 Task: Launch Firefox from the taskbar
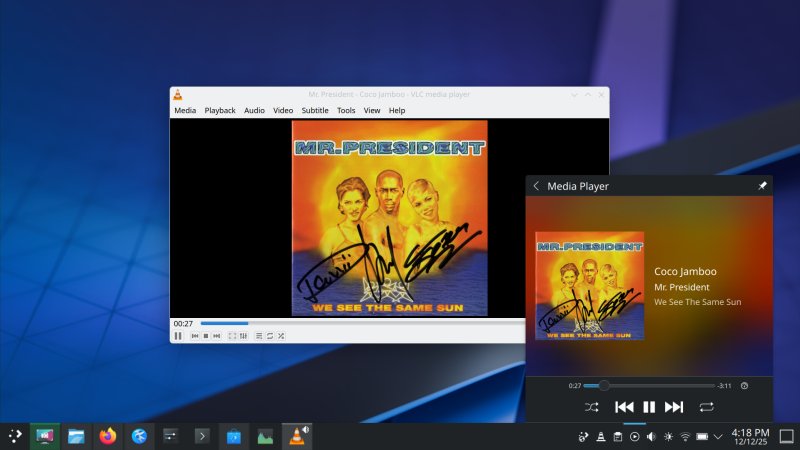108,436
